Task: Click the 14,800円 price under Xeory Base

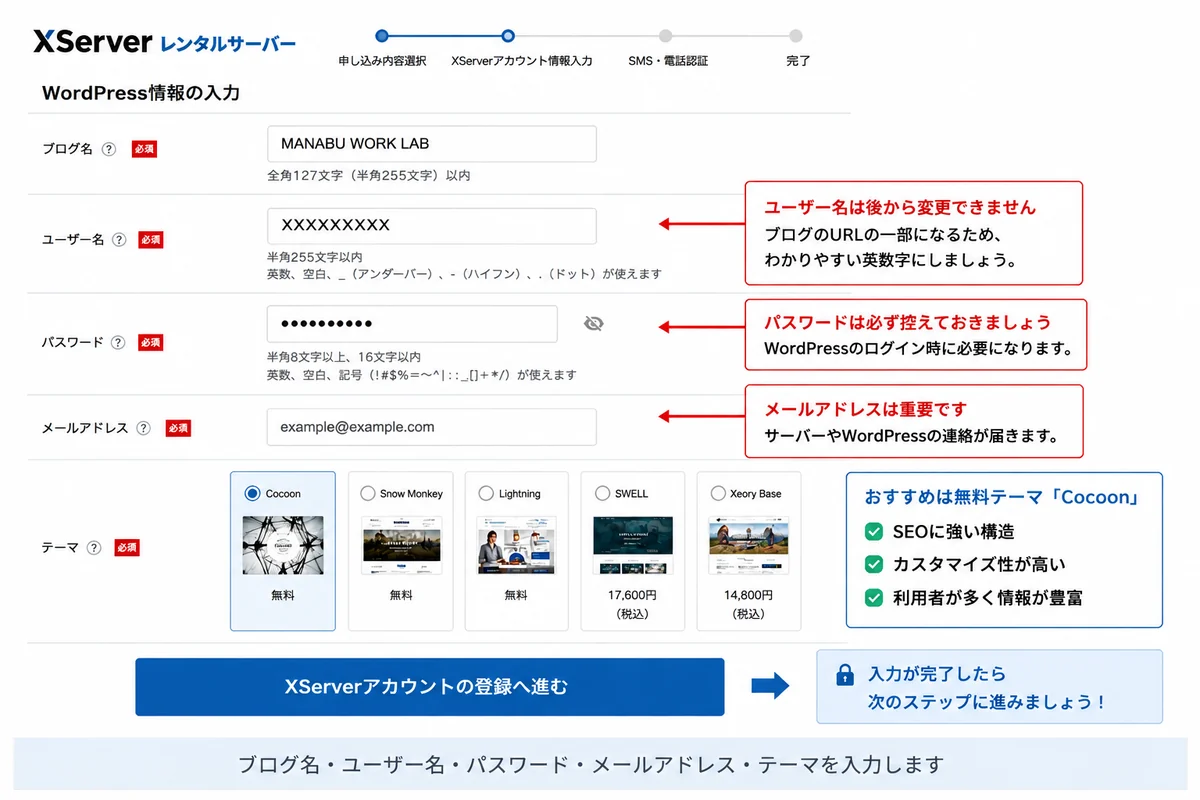Action: pos(748,595)
